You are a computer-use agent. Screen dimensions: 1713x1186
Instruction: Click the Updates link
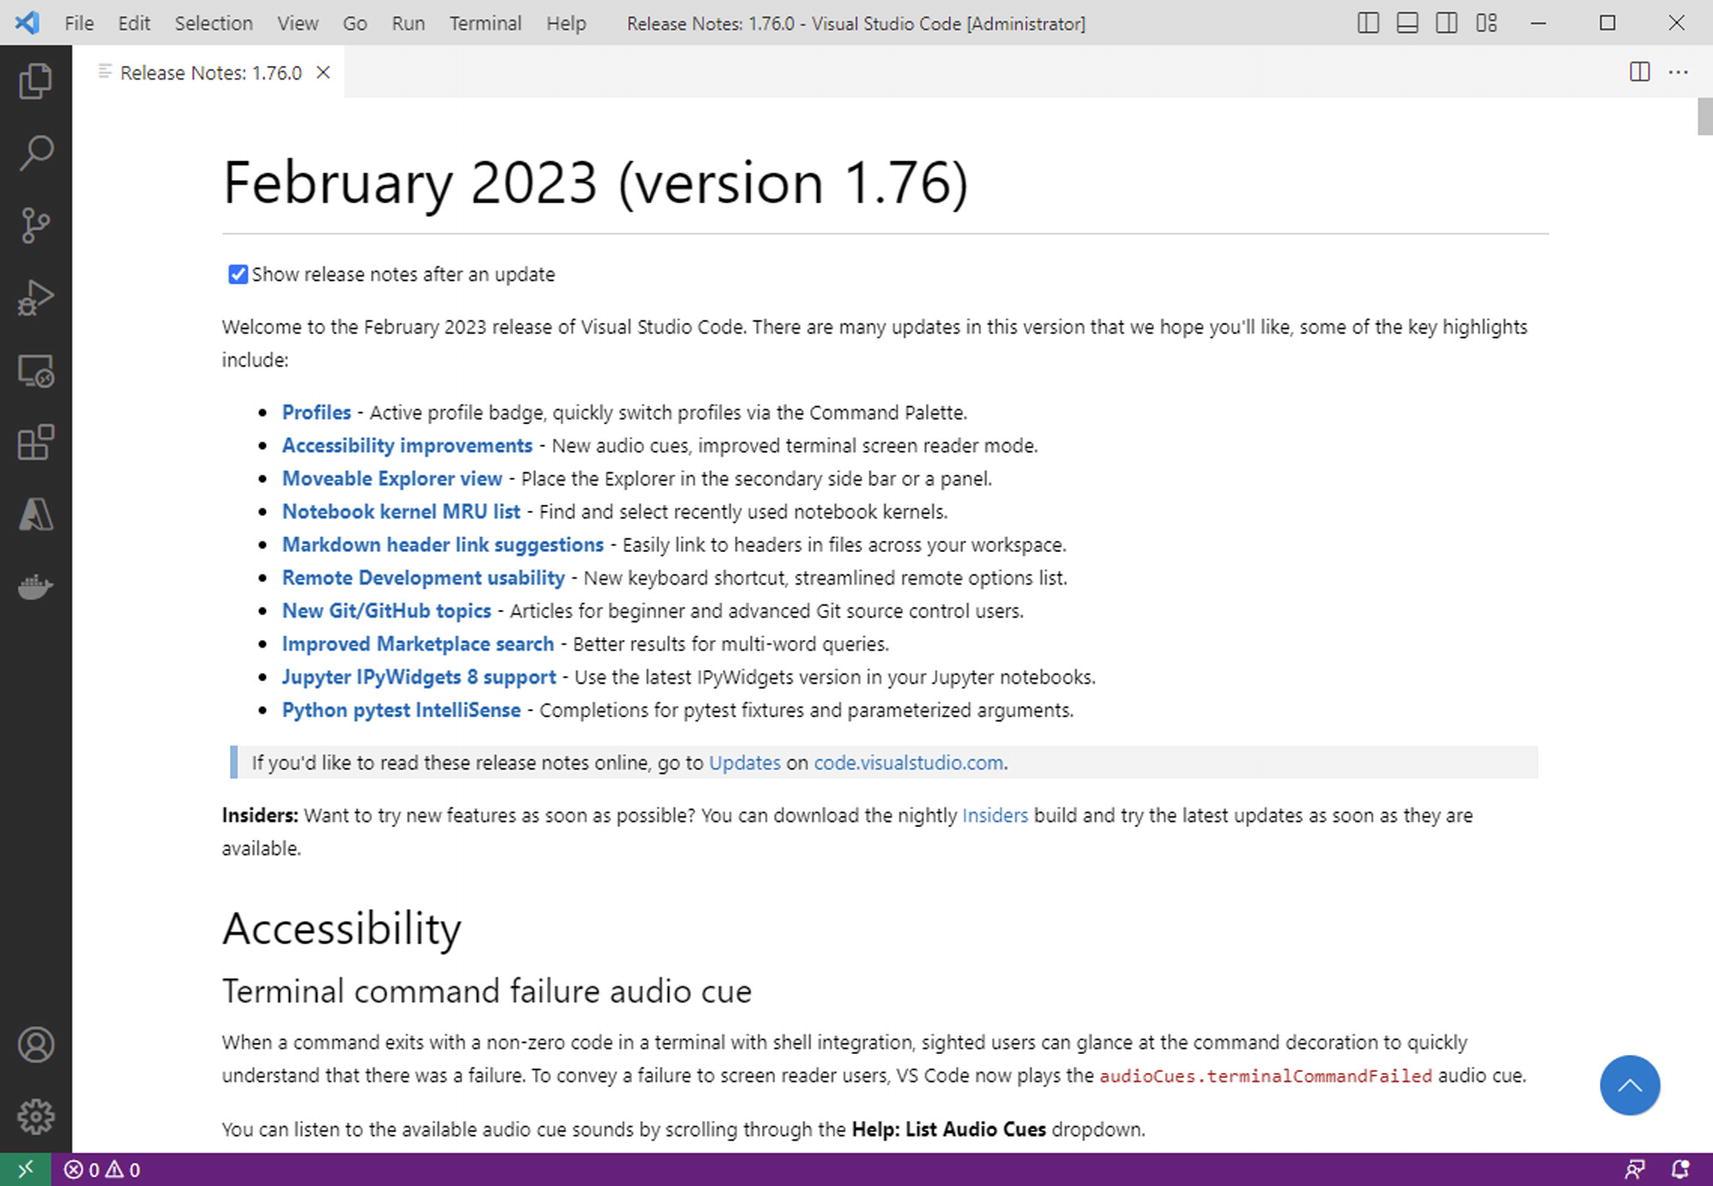(745, 762)
